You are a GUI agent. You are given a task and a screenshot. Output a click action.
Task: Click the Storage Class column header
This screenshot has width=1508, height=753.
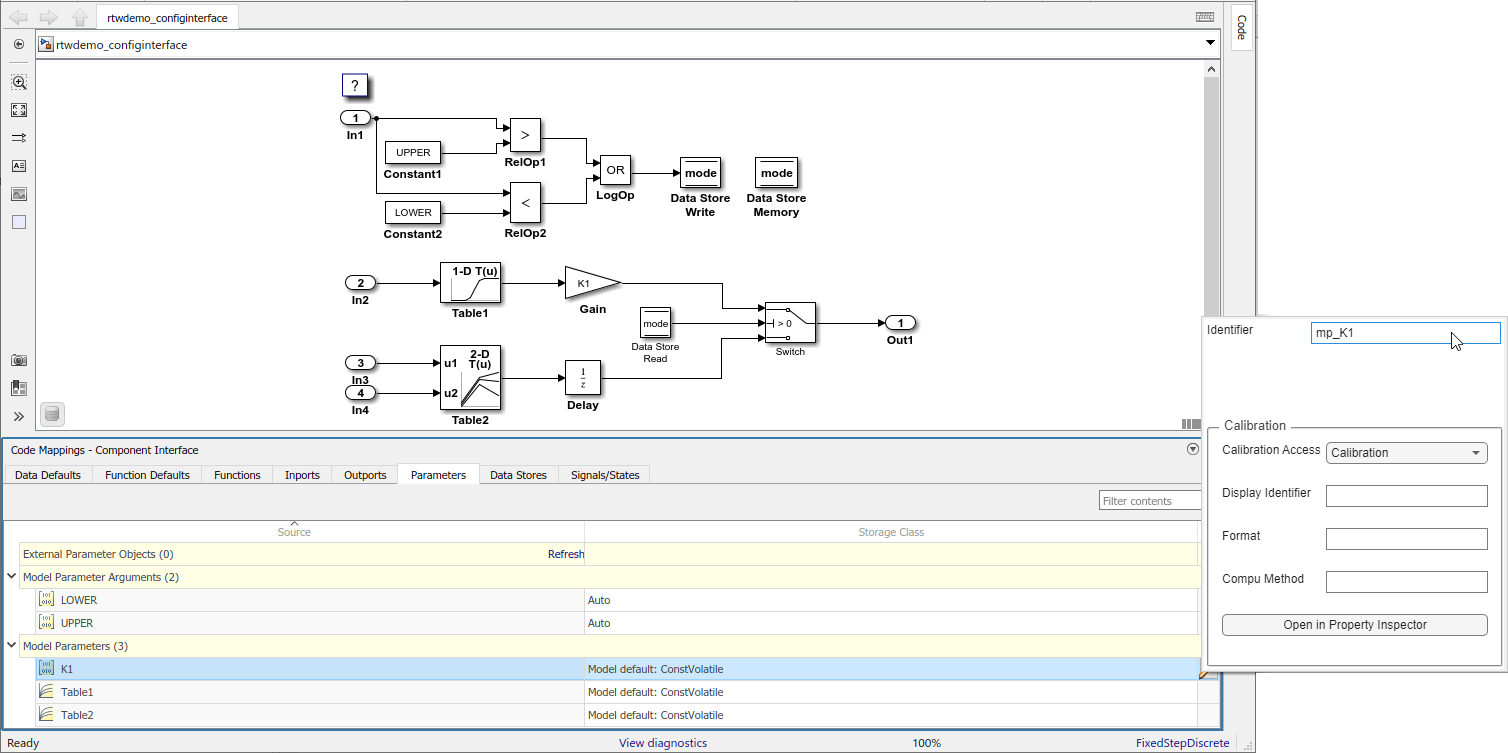[x=891, y=532]
